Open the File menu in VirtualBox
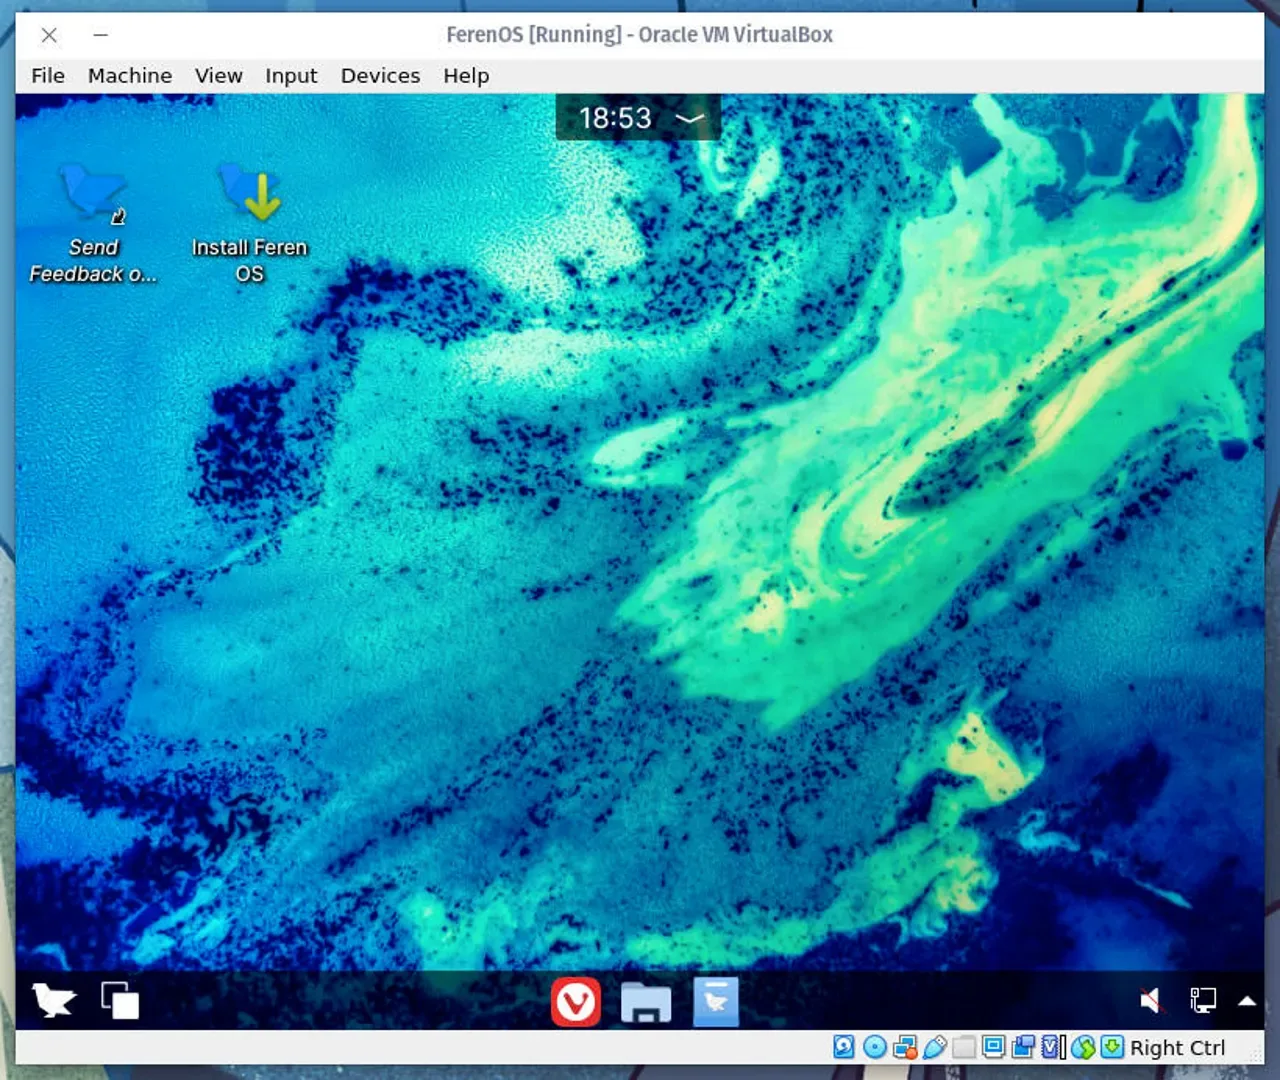The height and width of the screenshot is (1080, 1280). (x=47, y=76)
